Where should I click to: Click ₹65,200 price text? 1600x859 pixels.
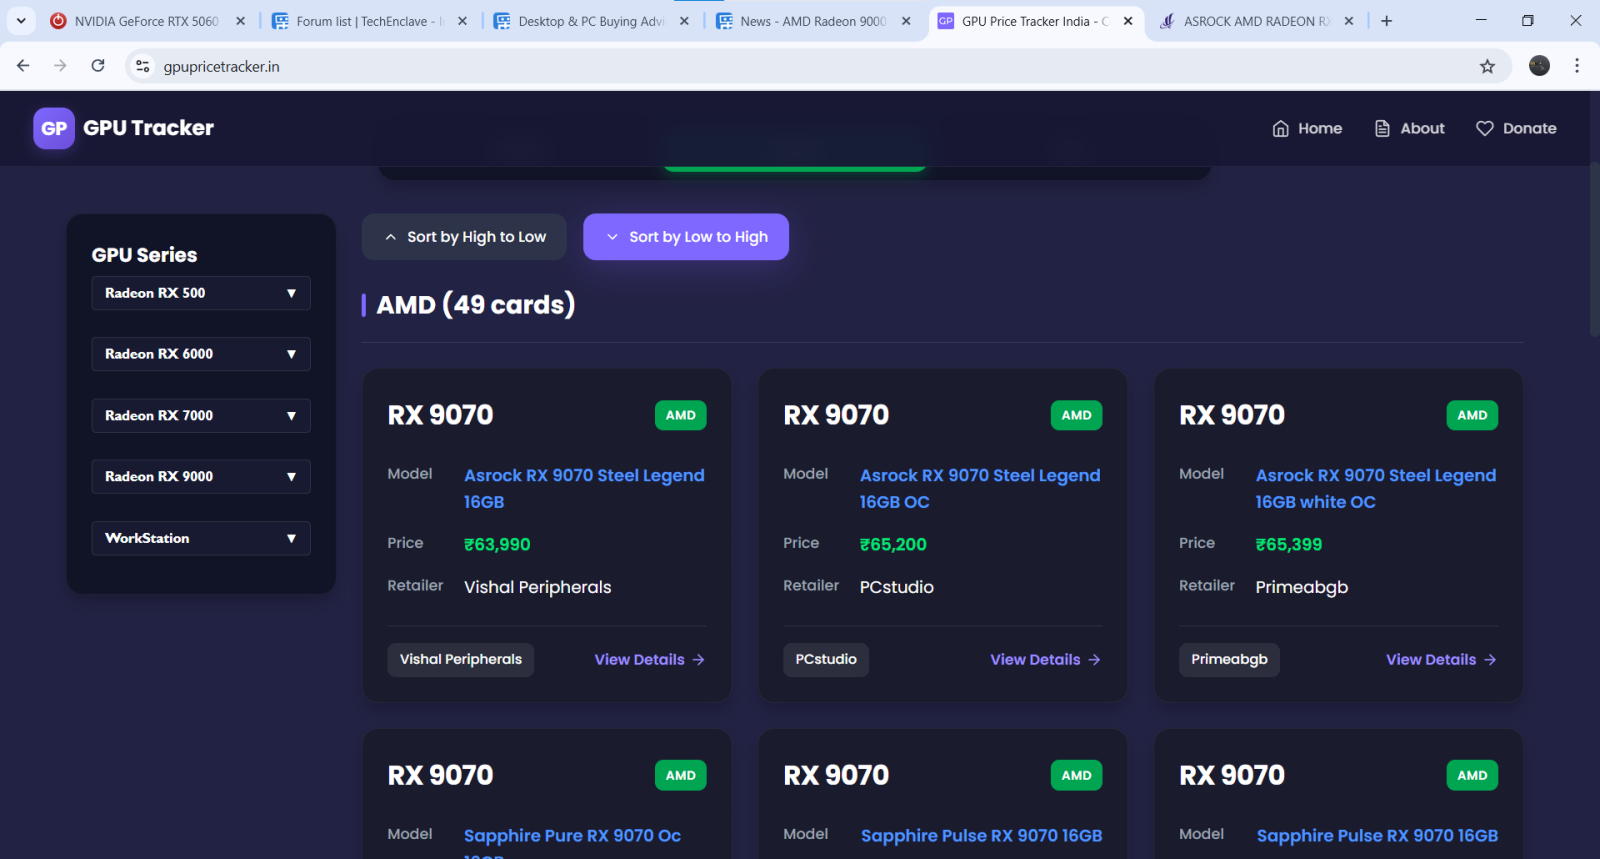point(893,544)
